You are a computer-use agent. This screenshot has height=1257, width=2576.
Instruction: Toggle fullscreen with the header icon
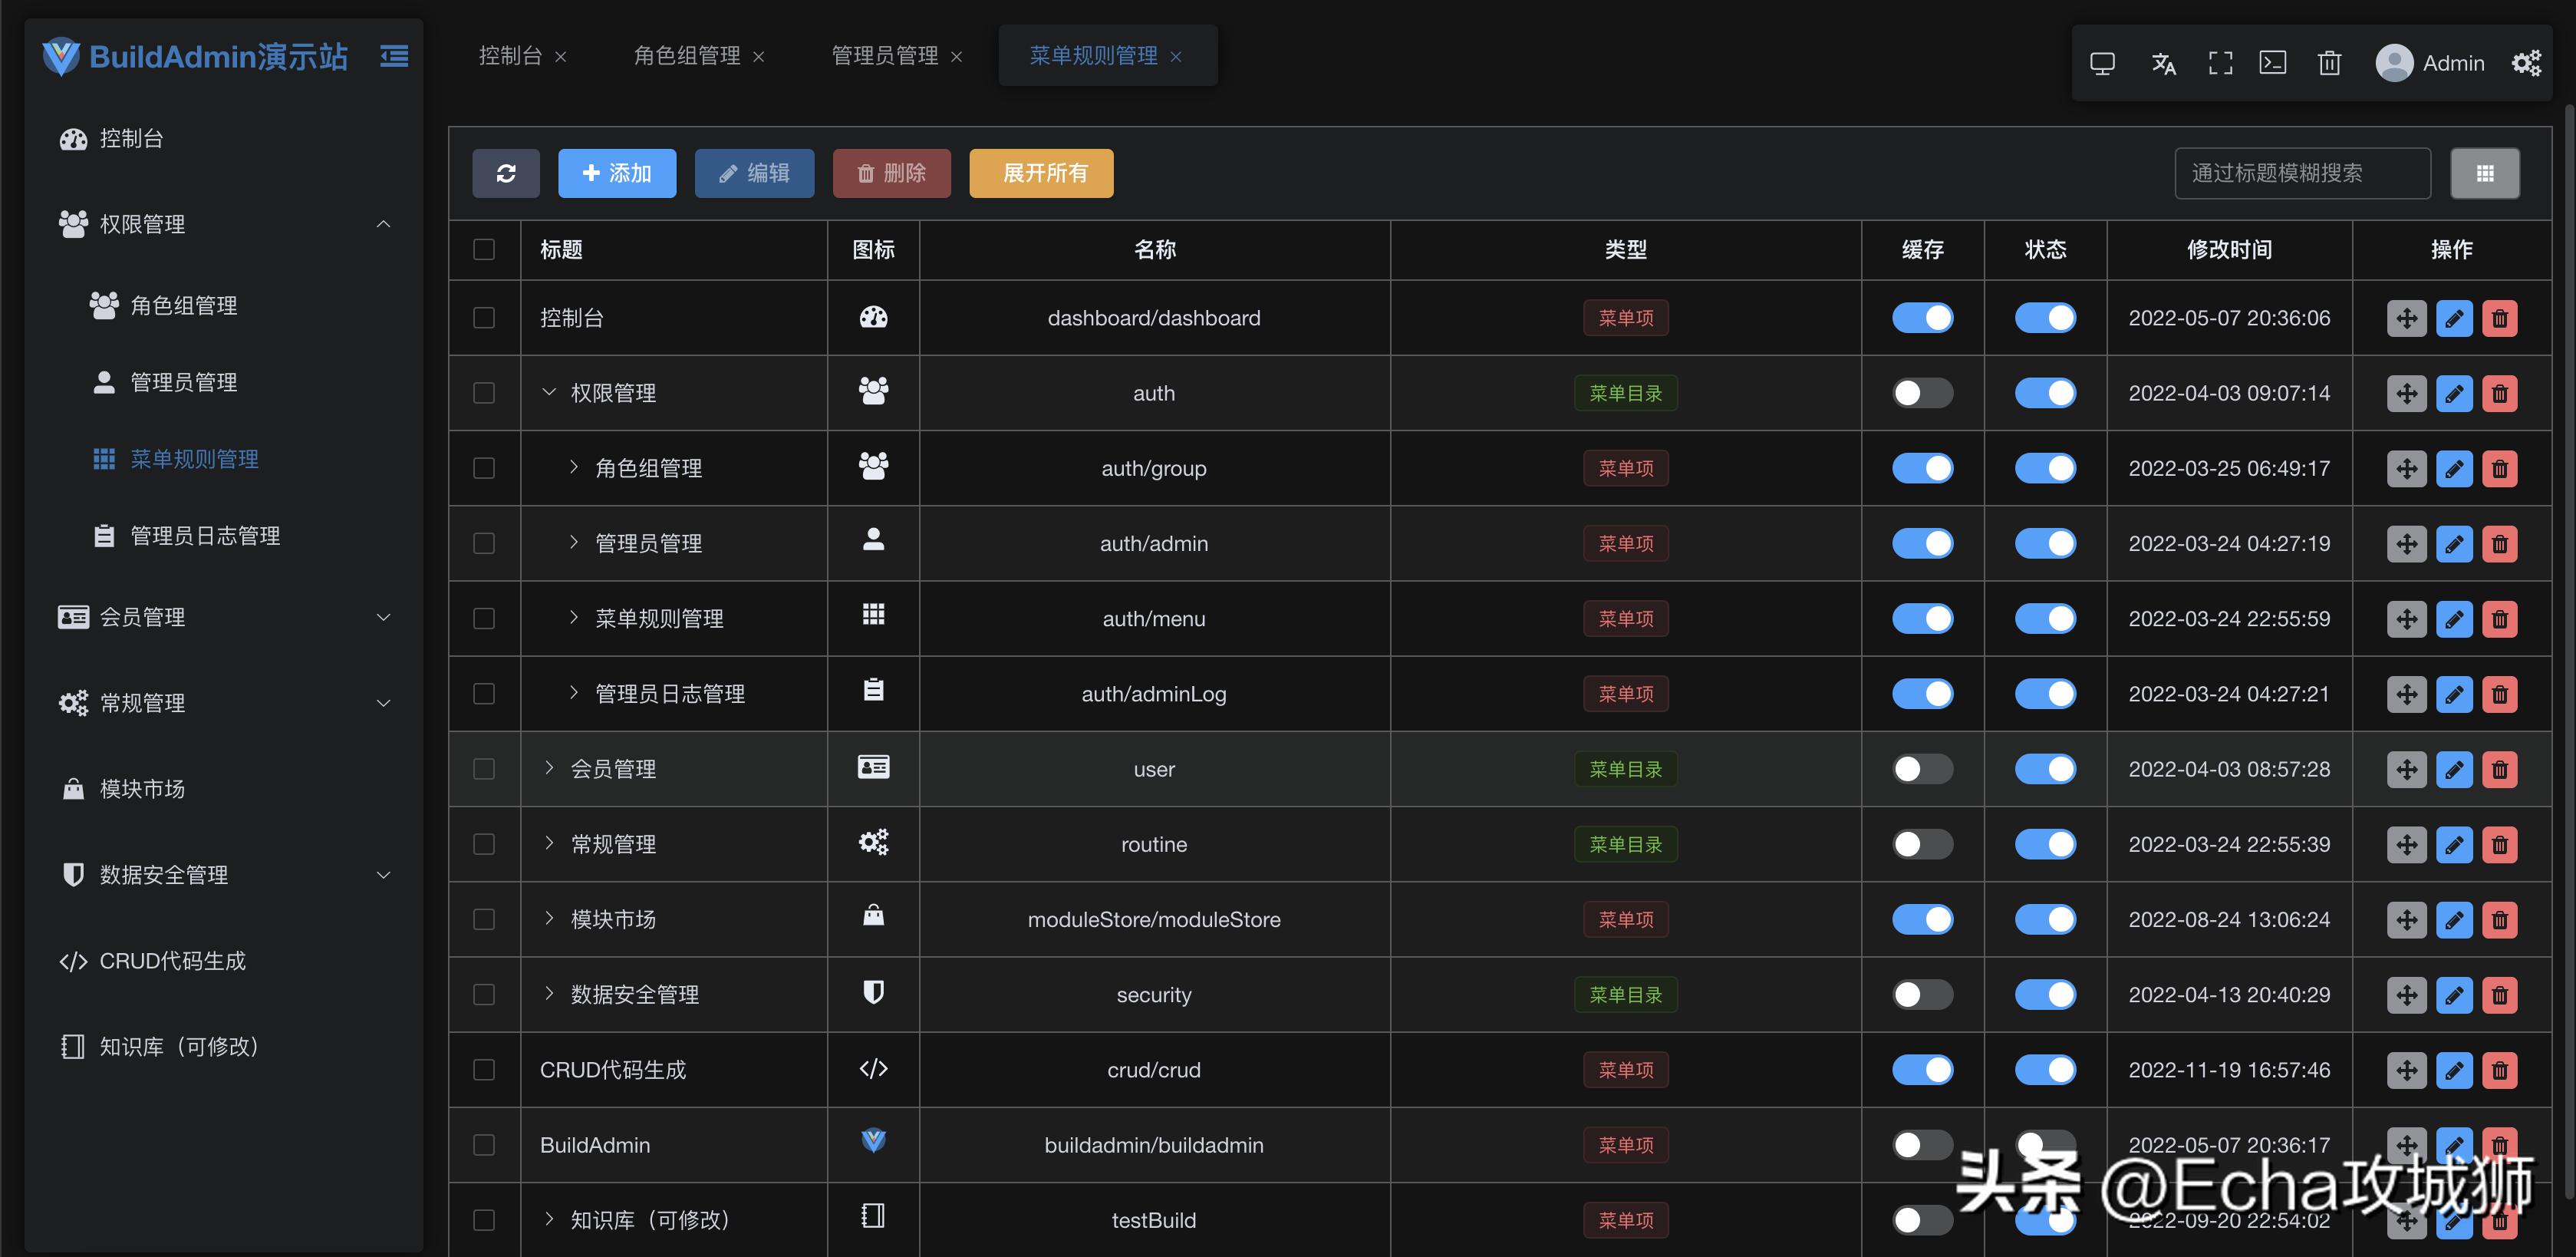2220,63
